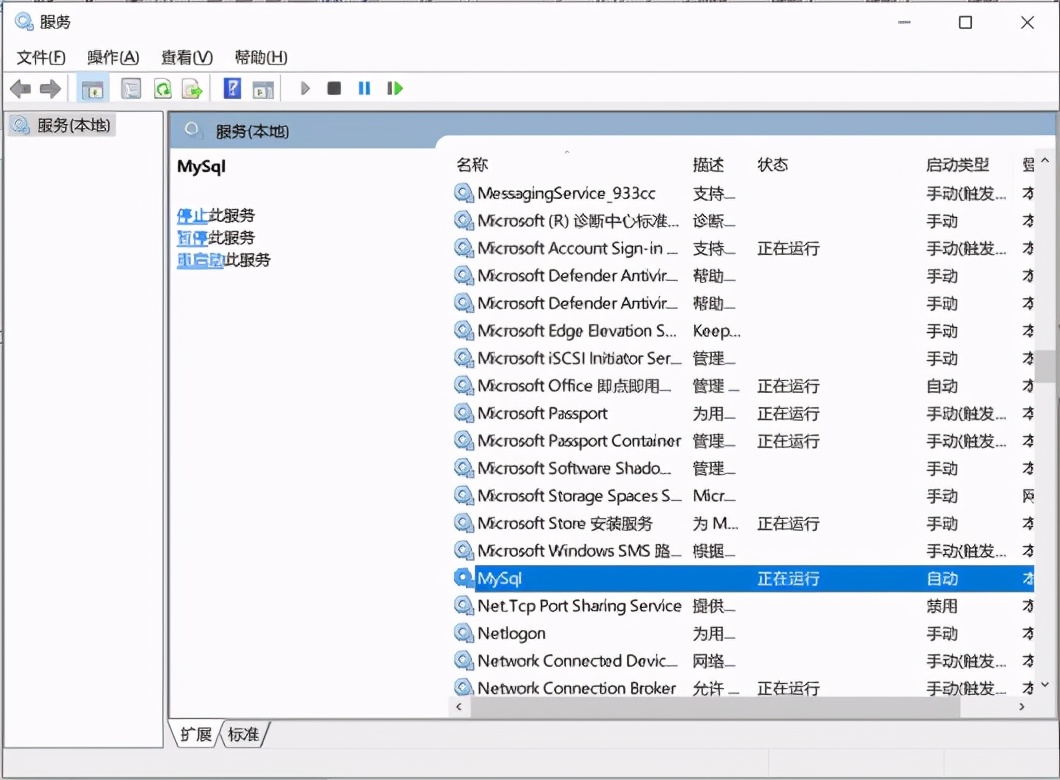Click the vertical scrollbar thumb
1060x780 pixels.
tap(1047, 366)
